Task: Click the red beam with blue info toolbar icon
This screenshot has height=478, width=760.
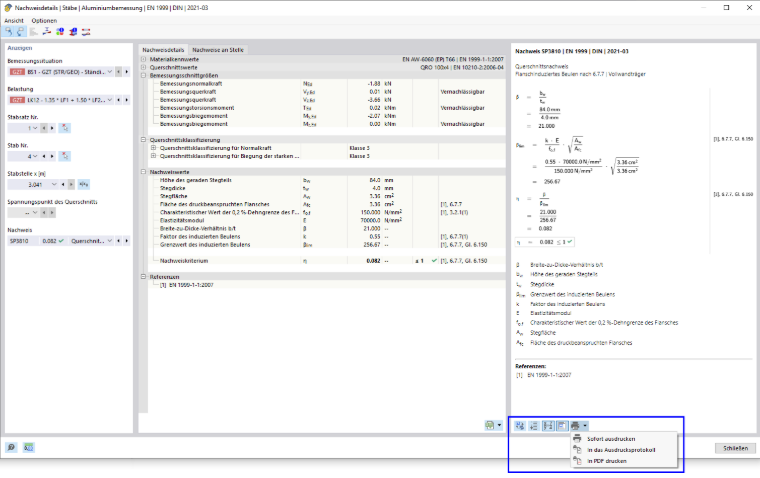Action: click(x=73, y=32)
